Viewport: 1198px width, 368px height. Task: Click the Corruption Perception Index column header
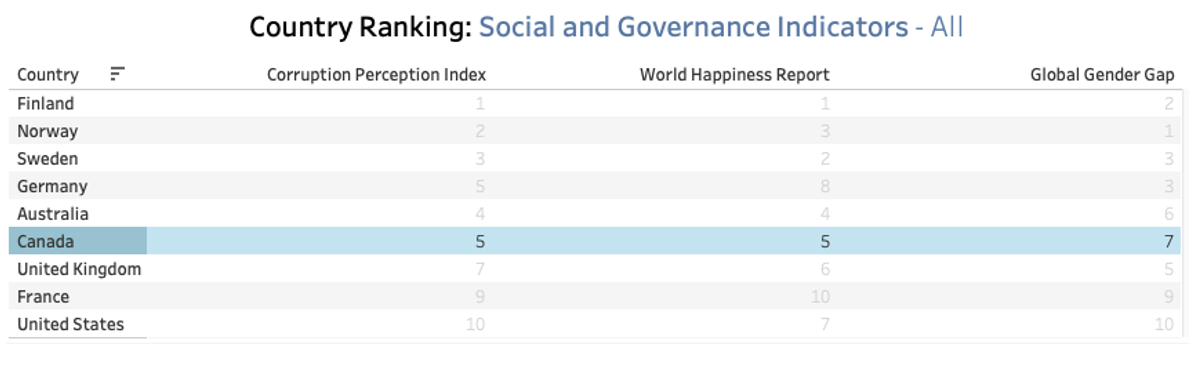click(x=376, y=74)
